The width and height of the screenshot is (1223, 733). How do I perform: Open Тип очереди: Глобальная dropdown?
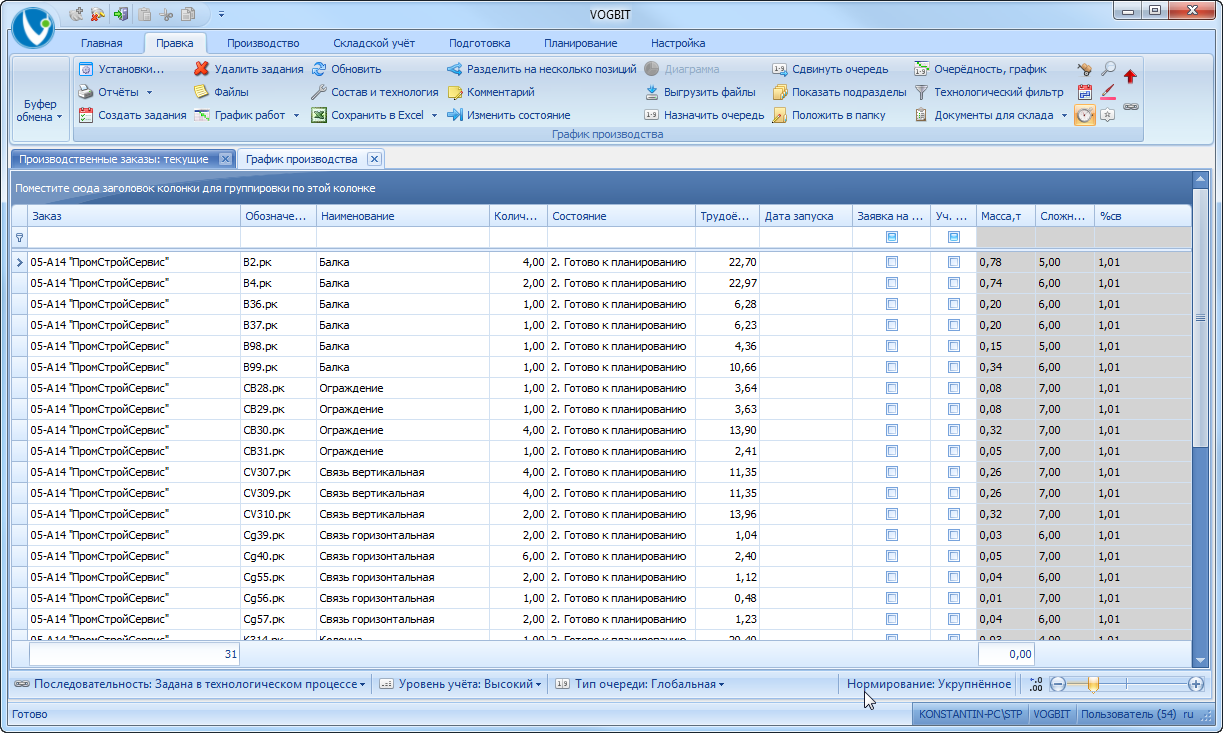pyautogui.click(x=640, y=684)
